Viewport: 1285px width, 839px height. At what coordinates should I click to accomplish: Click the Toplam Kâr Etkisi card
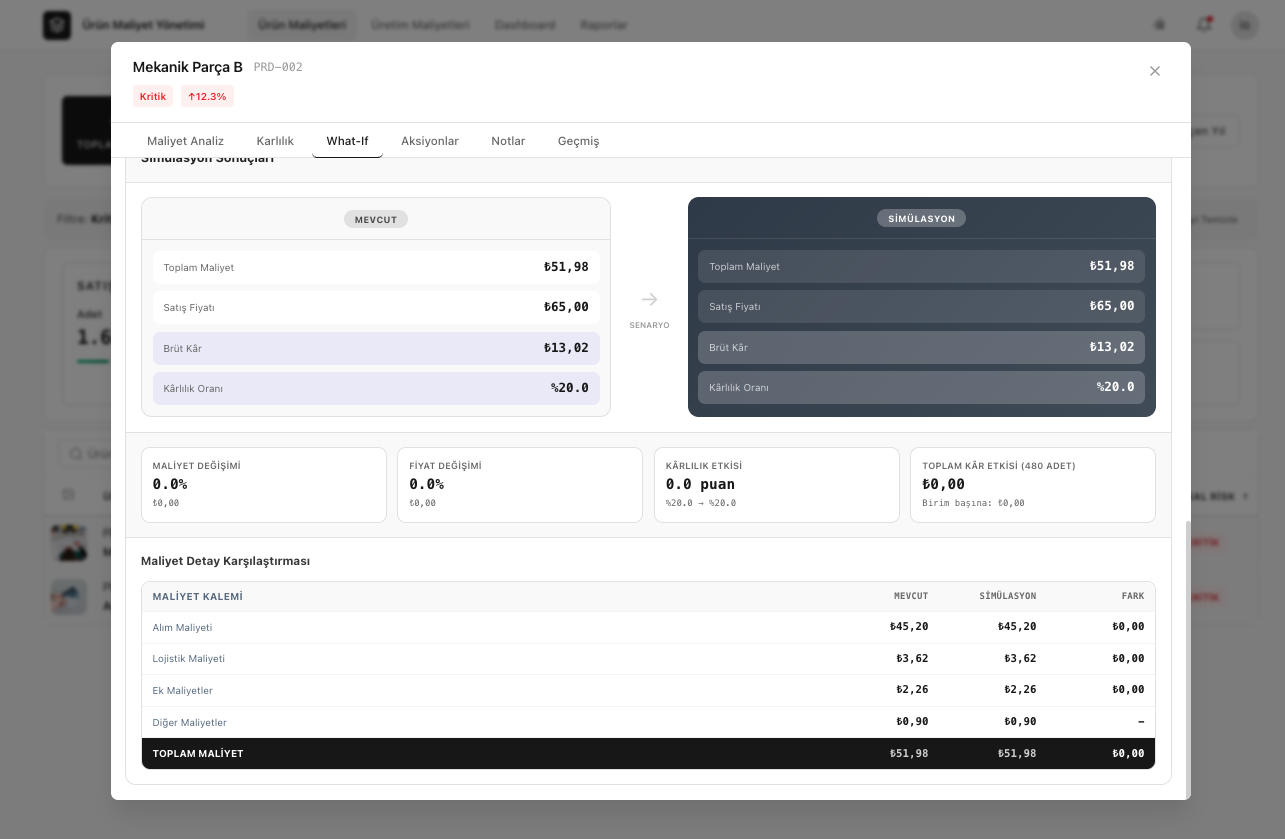pyautogui.click(x=1032, y=484)
